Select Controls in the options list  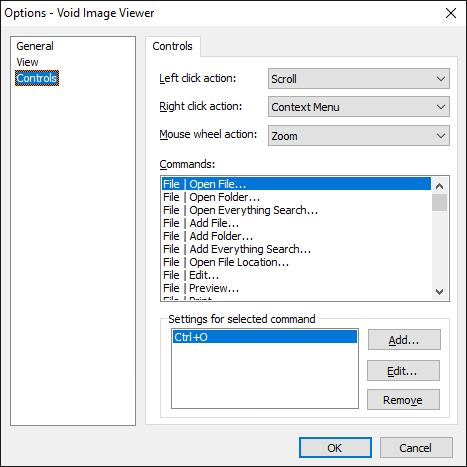[37, 78]
